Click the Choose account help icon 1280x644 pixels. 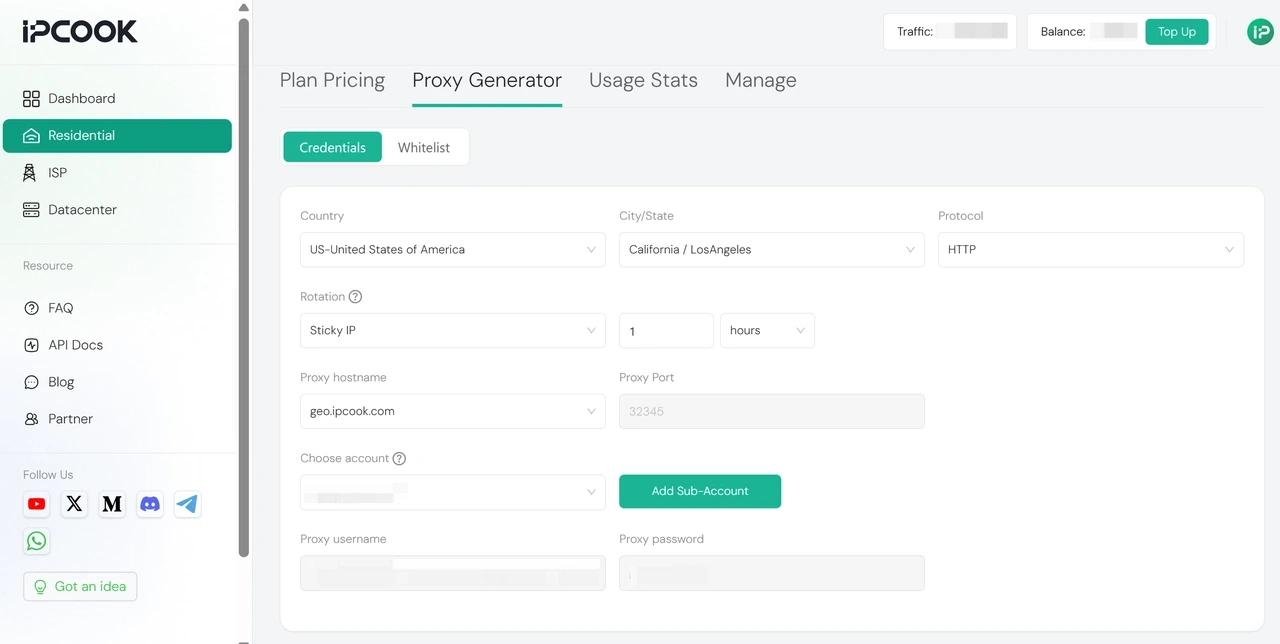399,459
